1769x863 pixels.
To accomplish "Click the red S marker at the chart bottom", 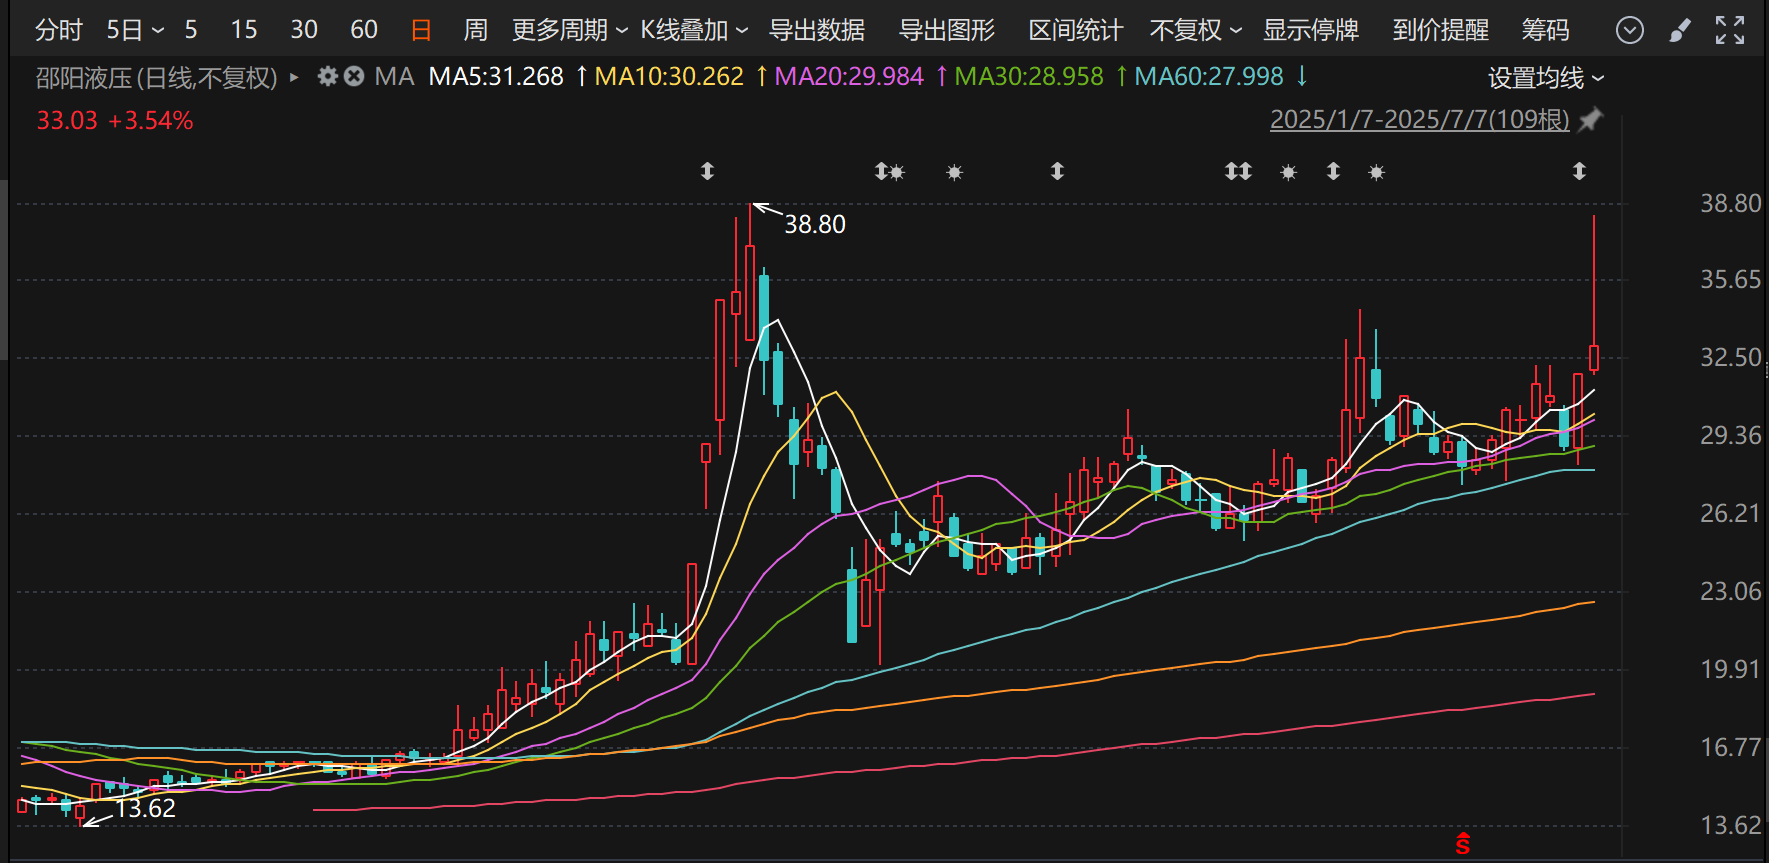I will (x=1463, y=844).
